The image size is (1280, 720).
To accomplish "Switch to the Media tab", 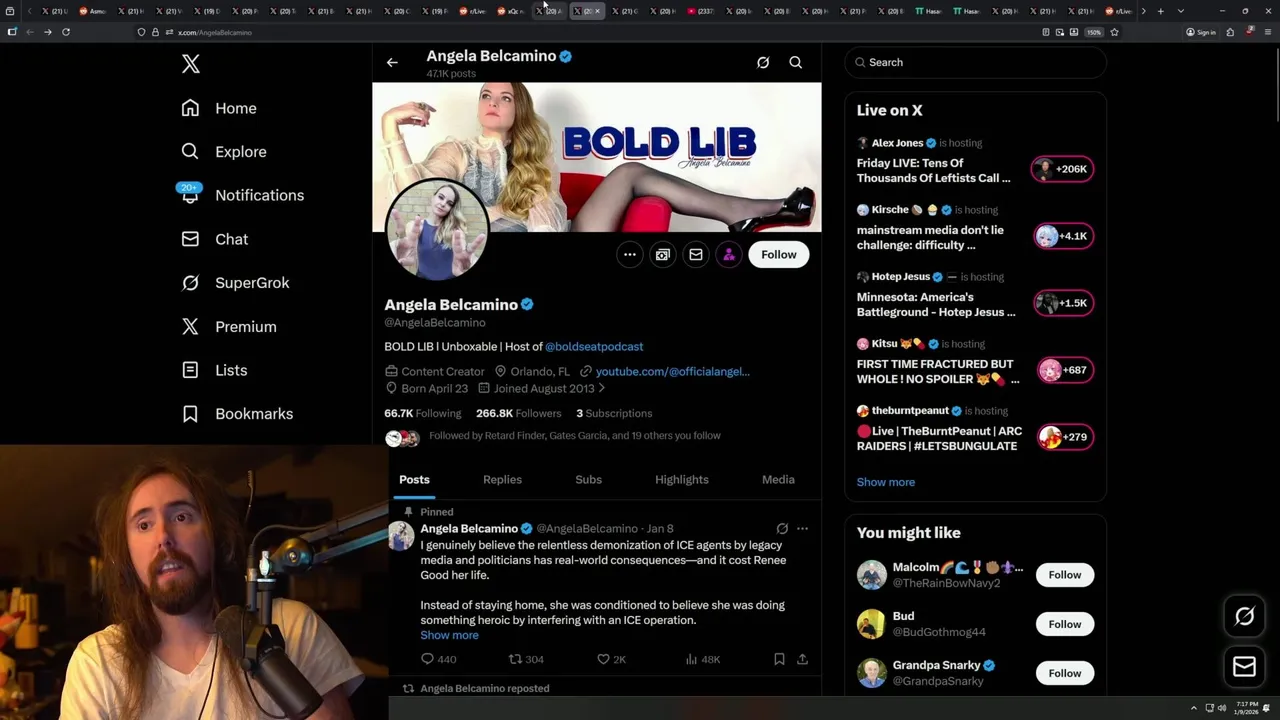I will click(x=778, y=480).
